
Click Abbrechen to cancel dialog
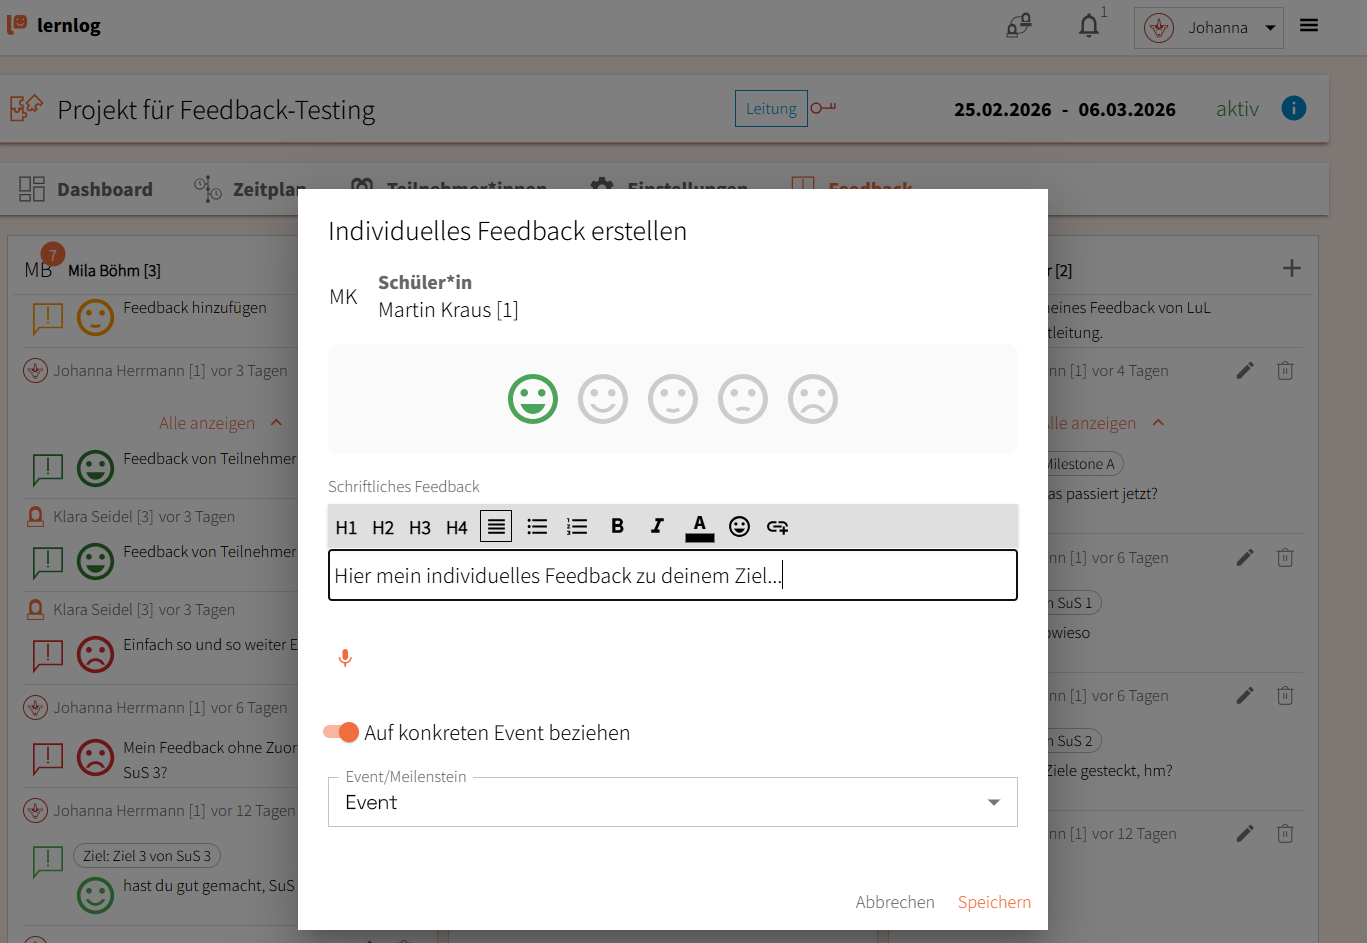tap(895, 902)
